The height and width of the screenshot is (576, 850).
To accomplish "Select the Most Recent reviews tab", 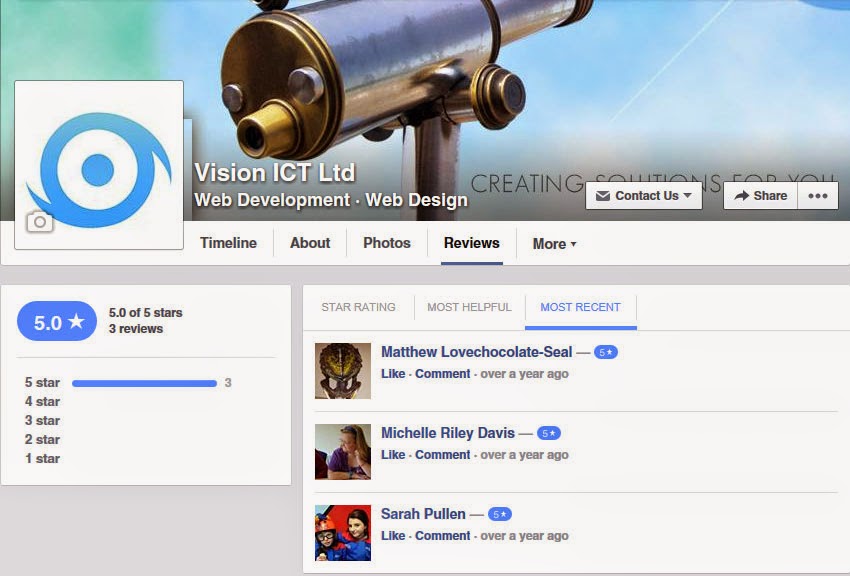I will (581, 307).
